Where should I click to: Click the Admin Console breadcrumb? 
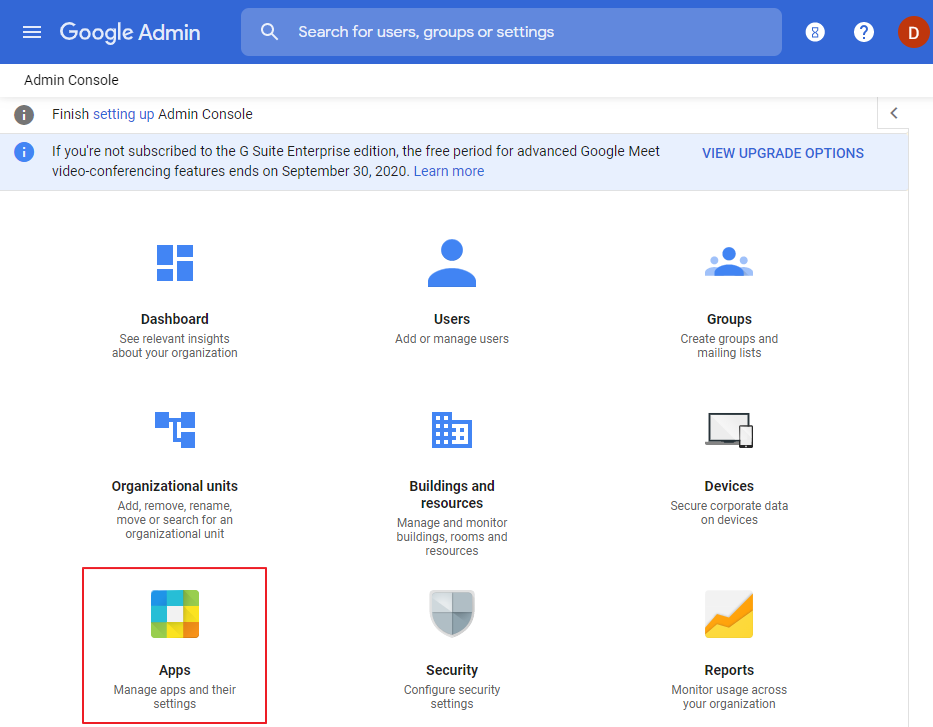(71, 80)
